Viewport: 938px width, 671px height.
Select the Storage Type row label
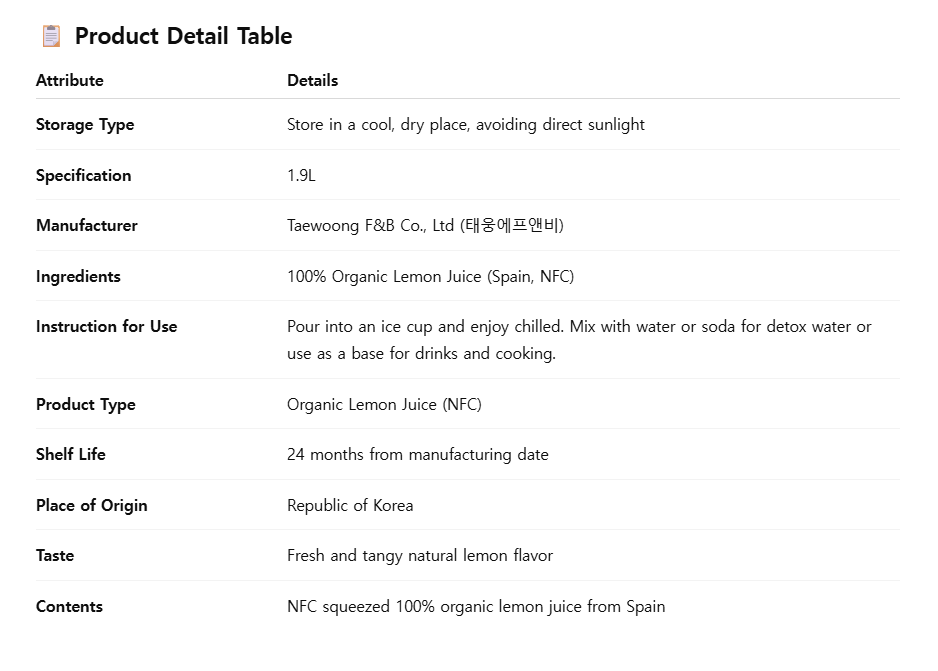[85, 125]
